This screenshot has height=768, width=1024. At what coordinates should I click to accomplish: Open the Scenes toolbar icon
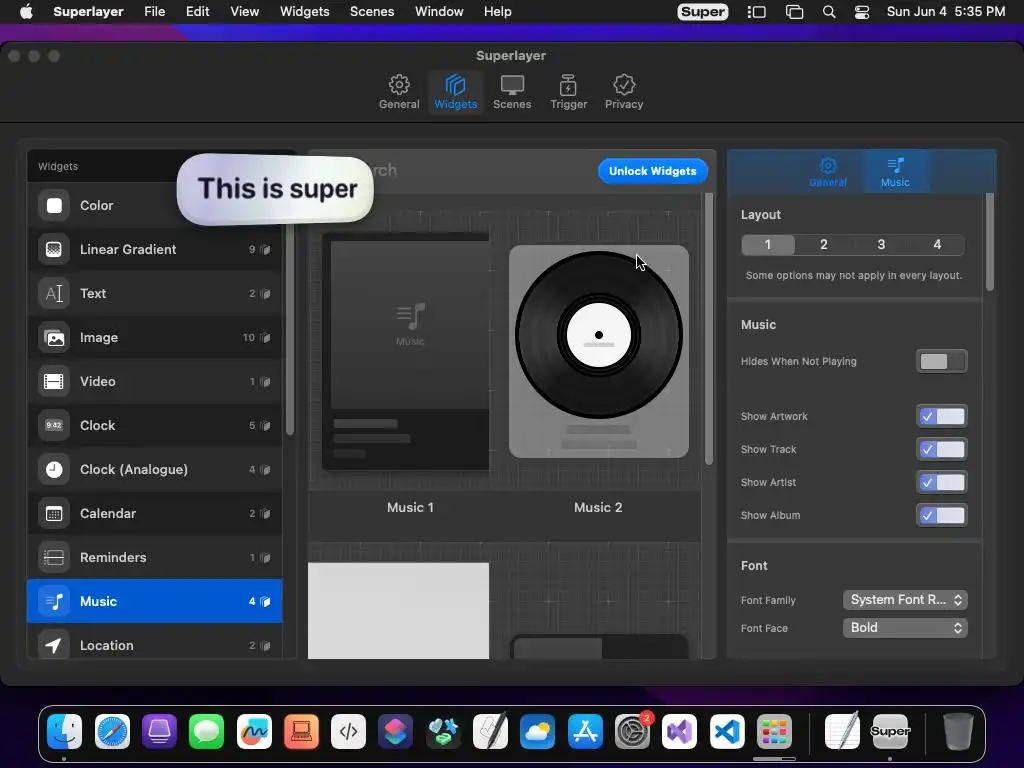(512, 92)
